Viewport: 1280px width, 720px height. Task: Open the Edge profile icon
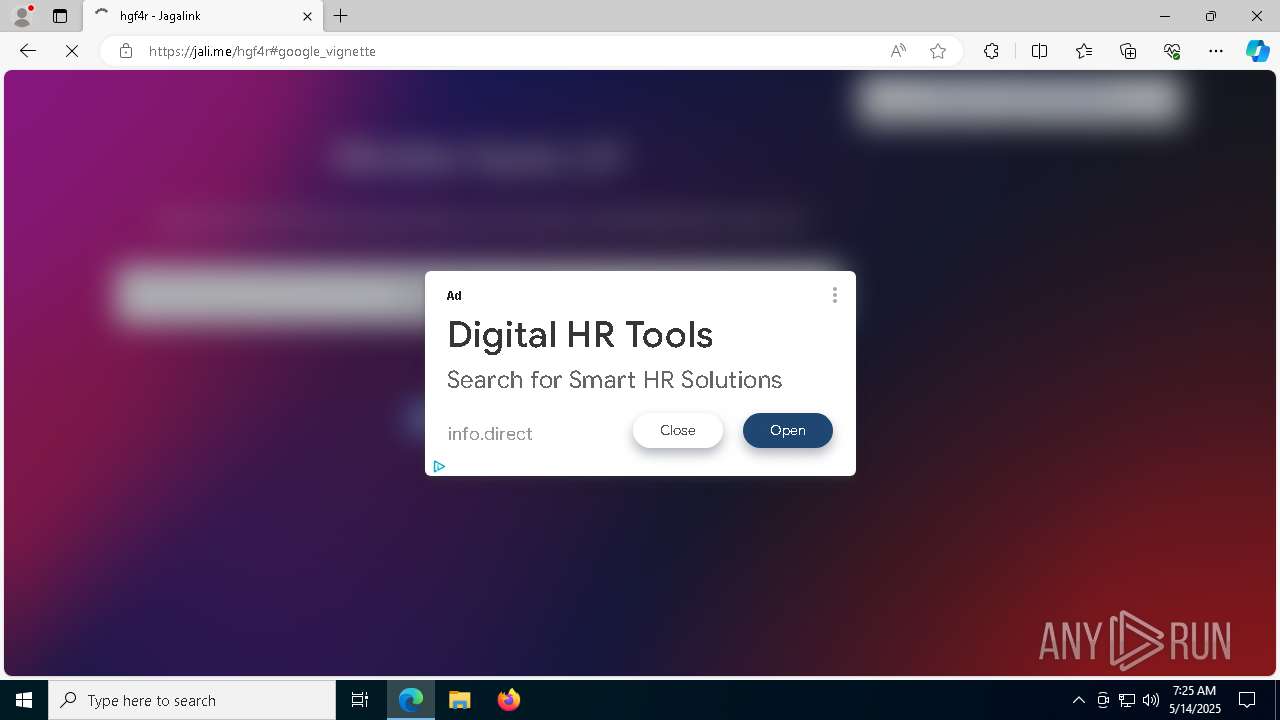click(22, 16)
